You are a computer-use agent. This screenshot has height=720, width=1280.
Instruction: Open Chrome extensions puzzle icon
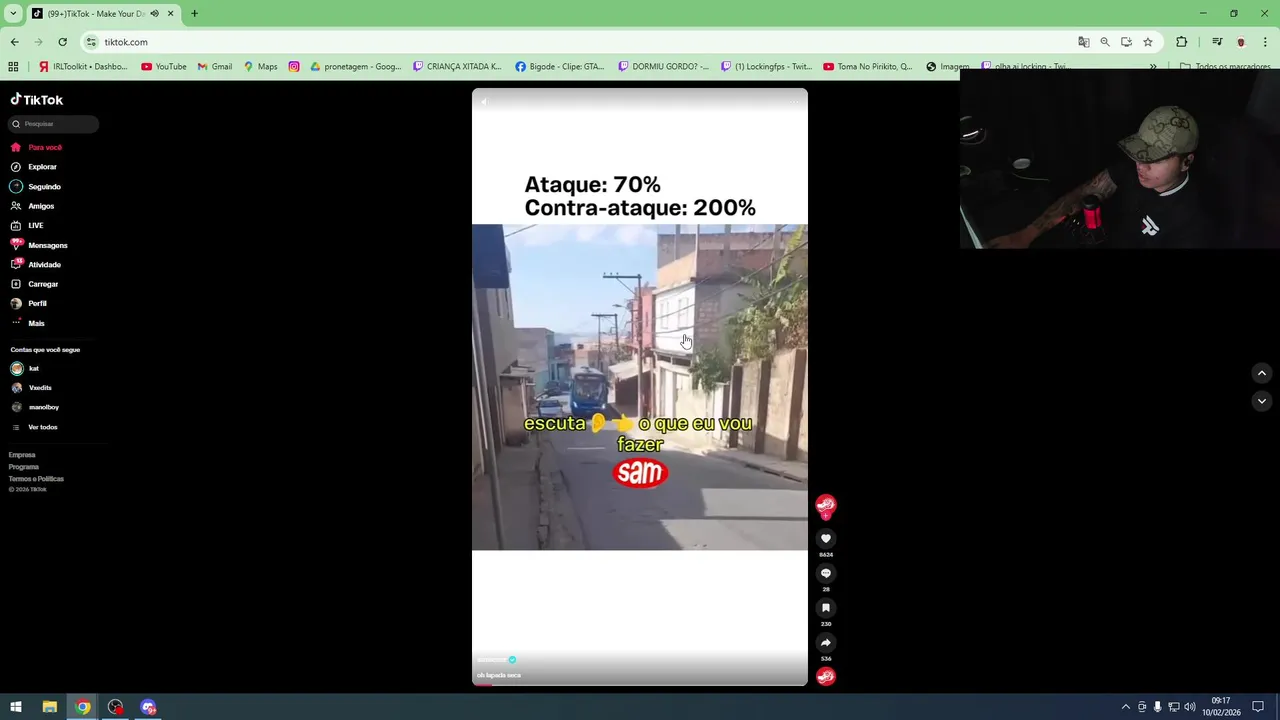(x=1182, y=42)
